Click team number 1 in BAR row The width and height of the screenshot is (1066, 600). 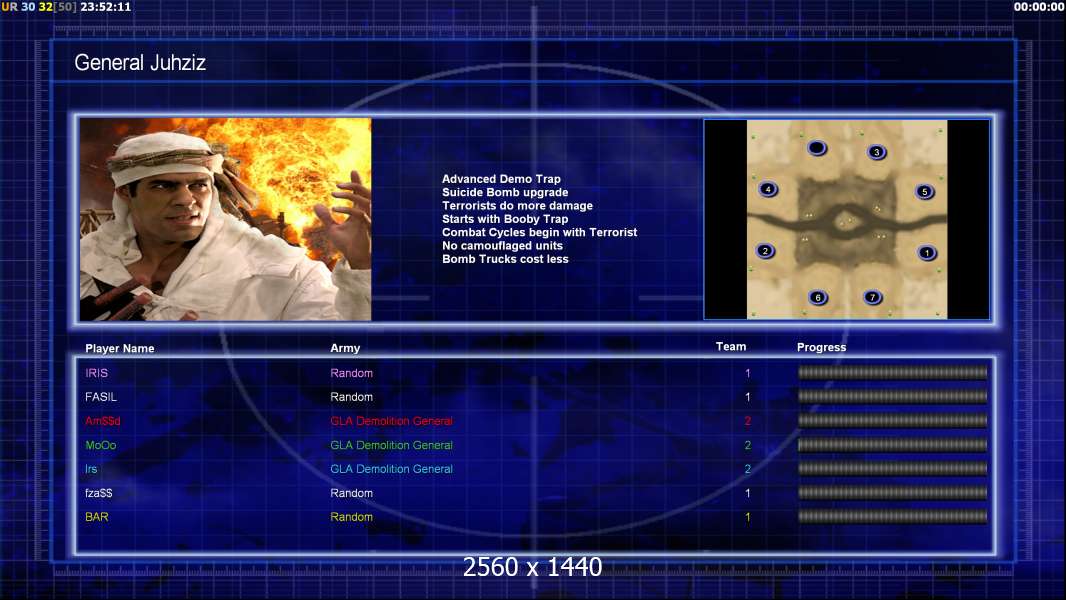[x=747, y=517]
